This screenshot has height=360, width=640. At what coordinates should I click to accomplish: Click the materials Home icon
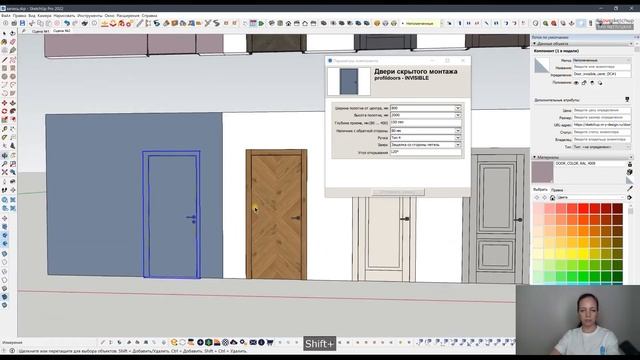(x=552, y=198)
